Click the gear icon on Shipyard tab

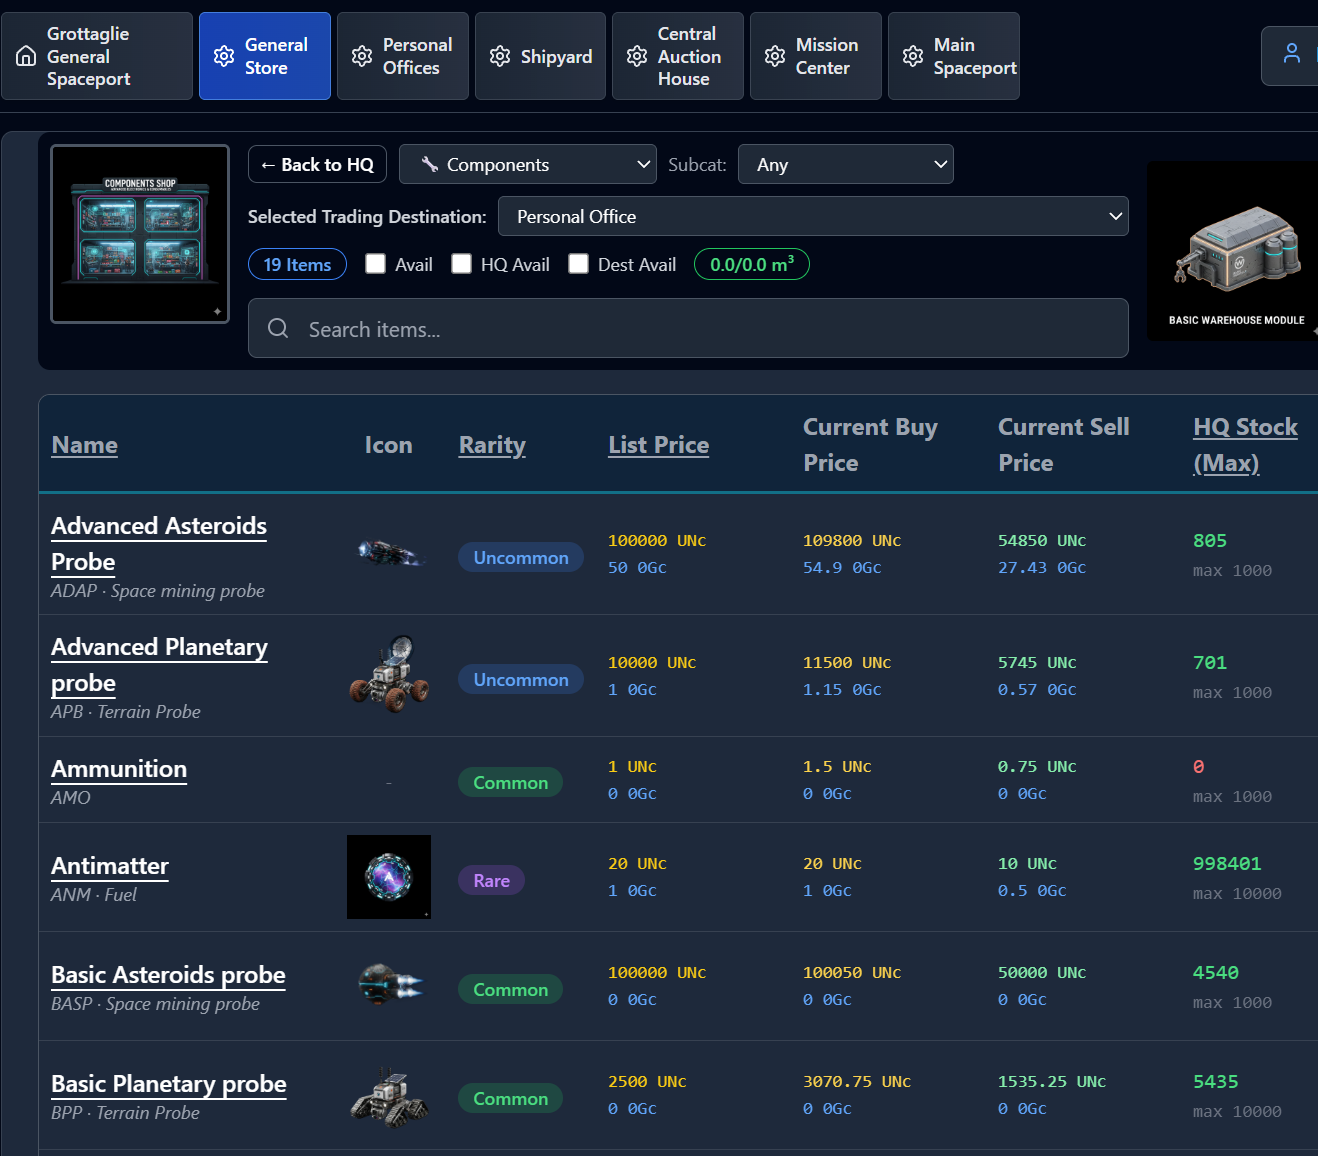500,56
